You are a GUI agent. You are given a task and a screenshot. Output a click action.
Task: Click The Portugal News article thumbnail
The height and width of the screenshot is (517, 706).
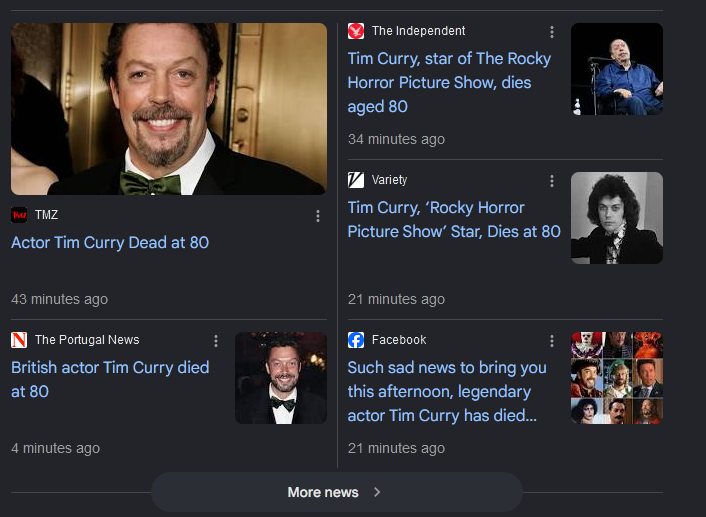[281, 378]
